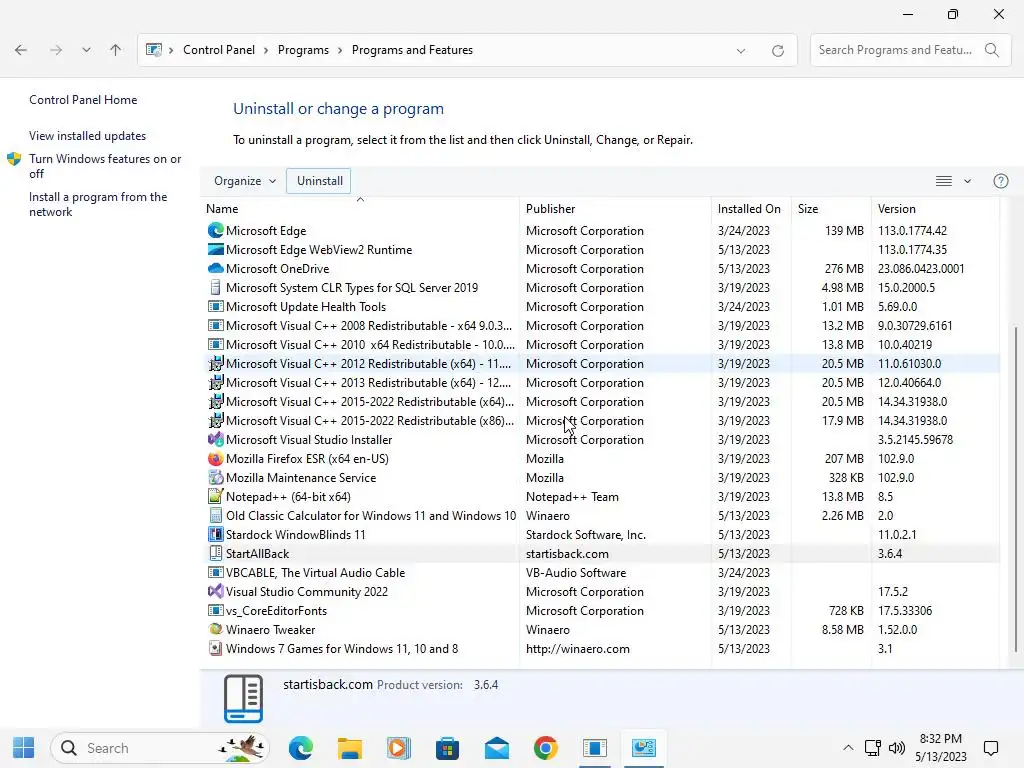Open Windows Start button on taskbar
1024x768 pixels.
pyautogui.click(x=24, y=748)
